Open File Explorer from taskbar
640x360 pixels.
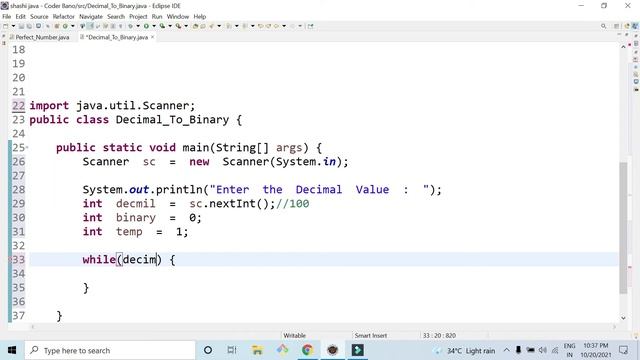click(257, 350)
